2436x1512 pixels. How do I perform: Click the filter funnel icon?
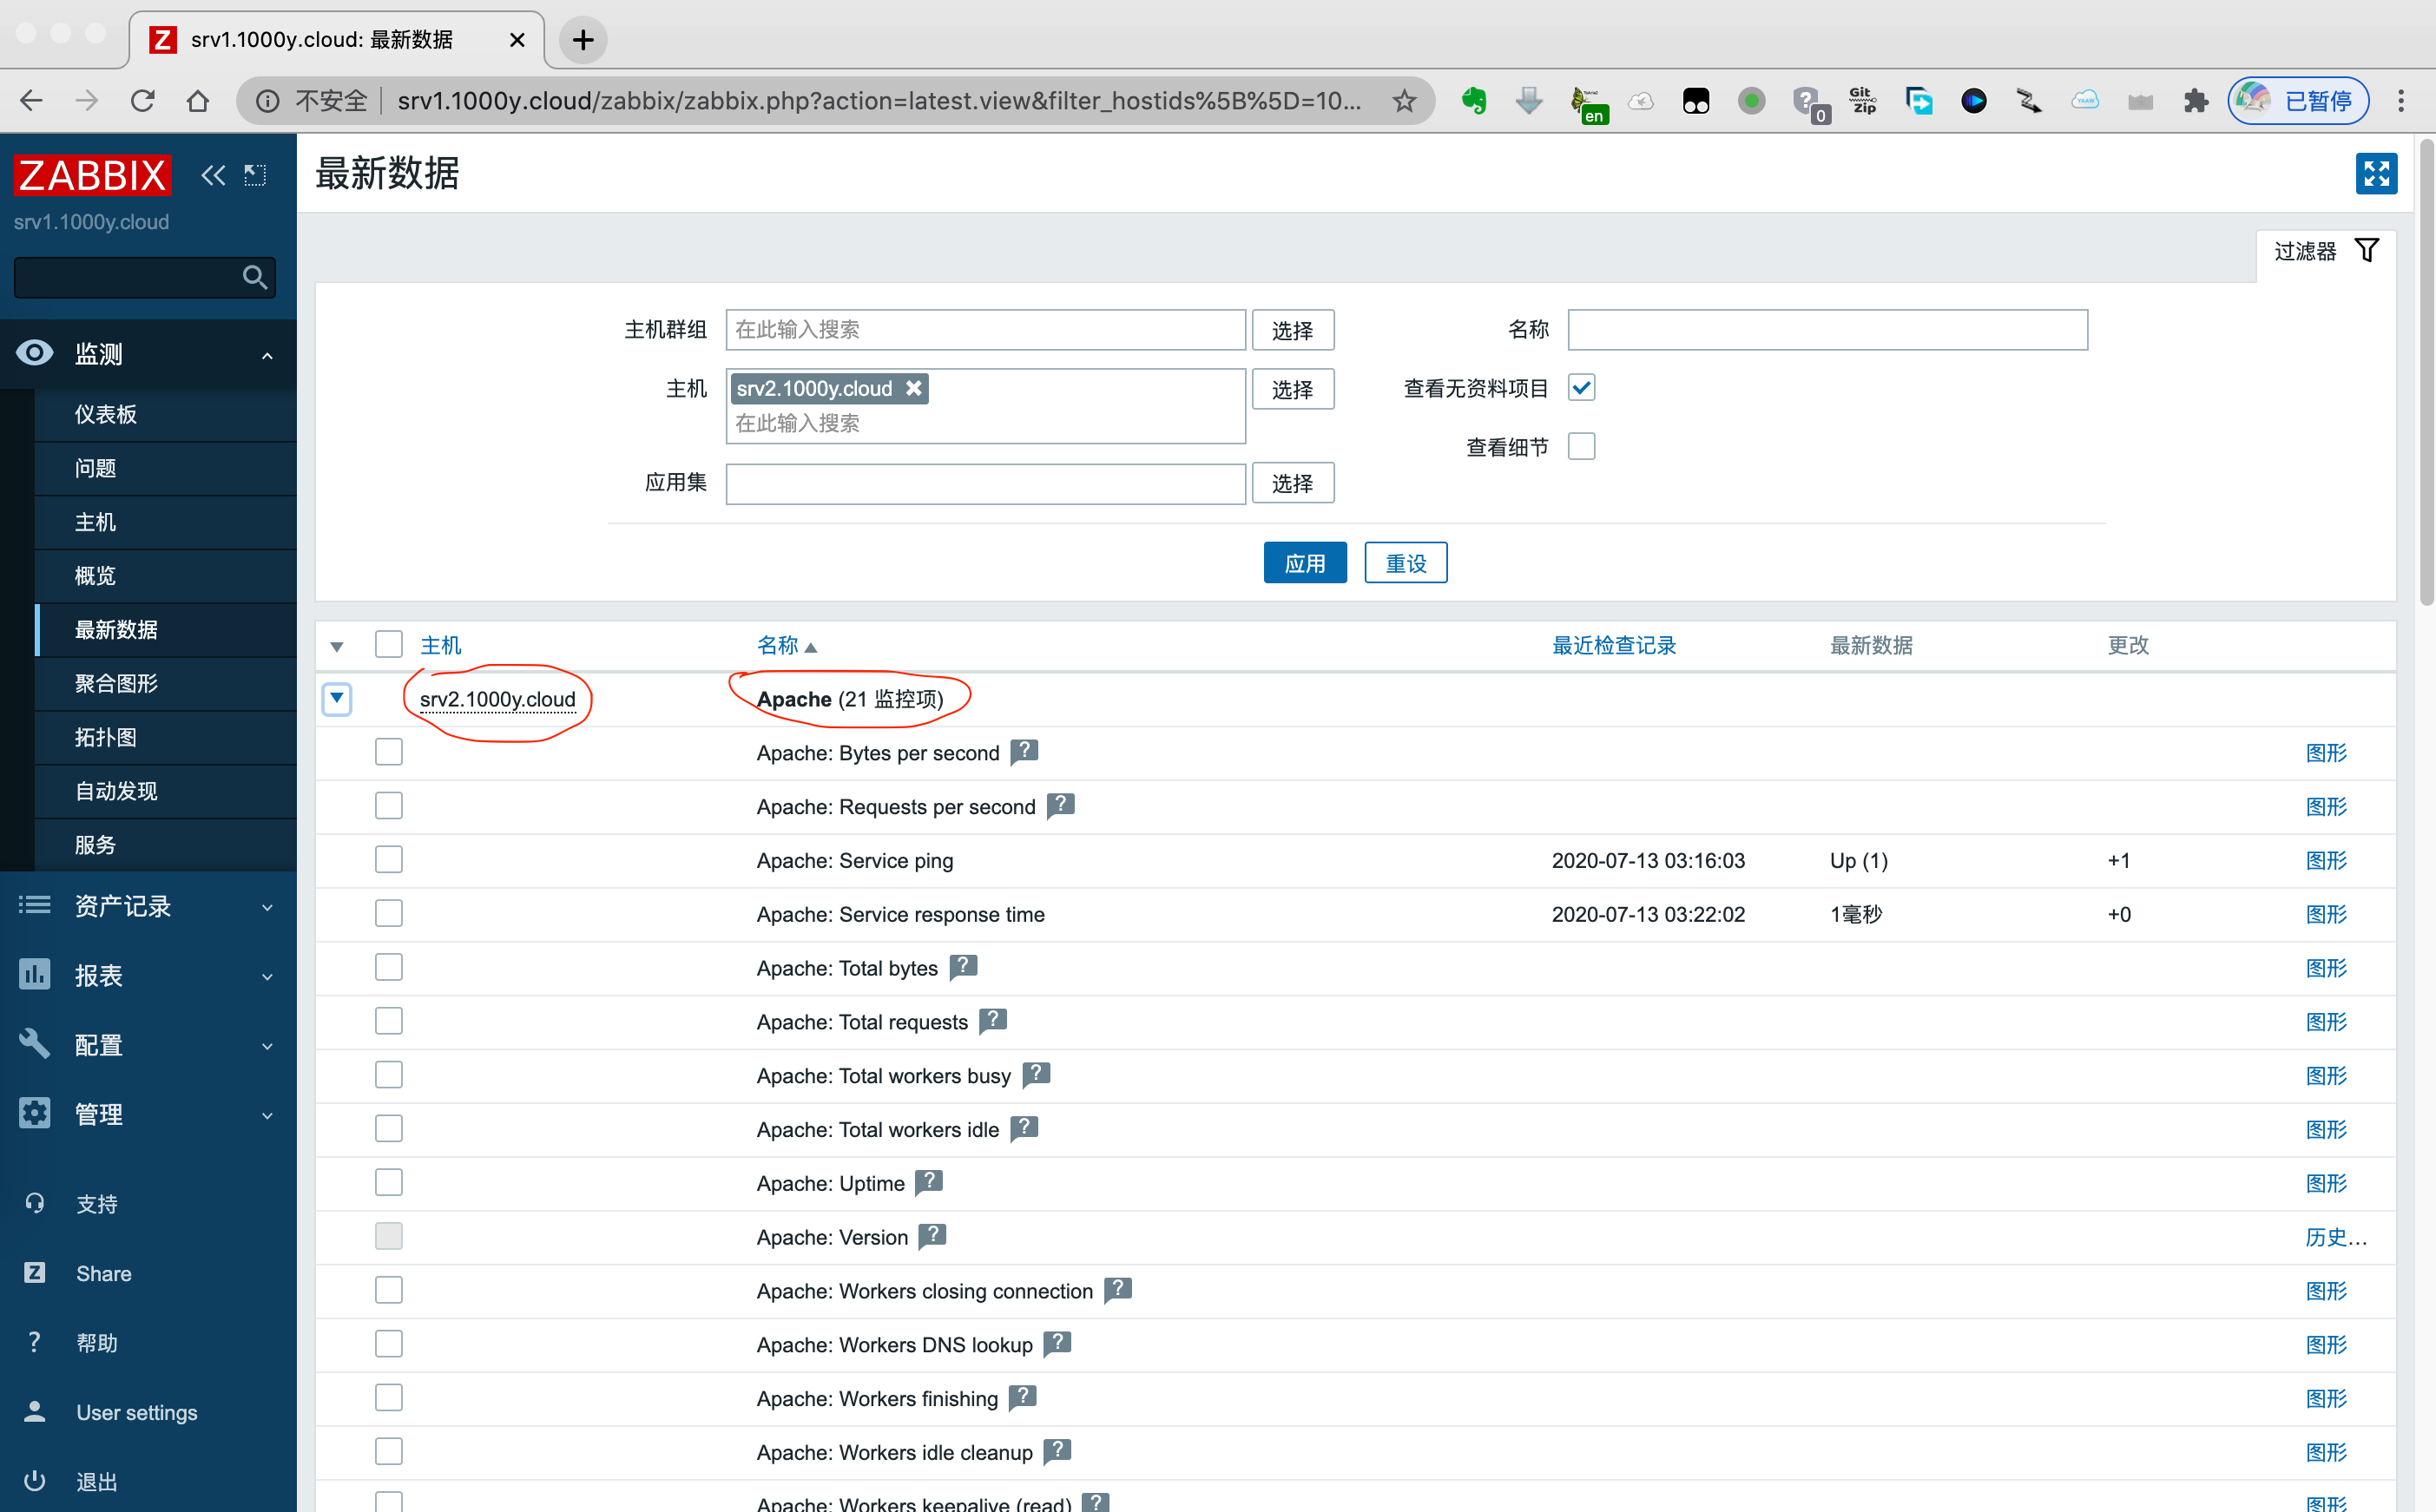coord(2367,250)
